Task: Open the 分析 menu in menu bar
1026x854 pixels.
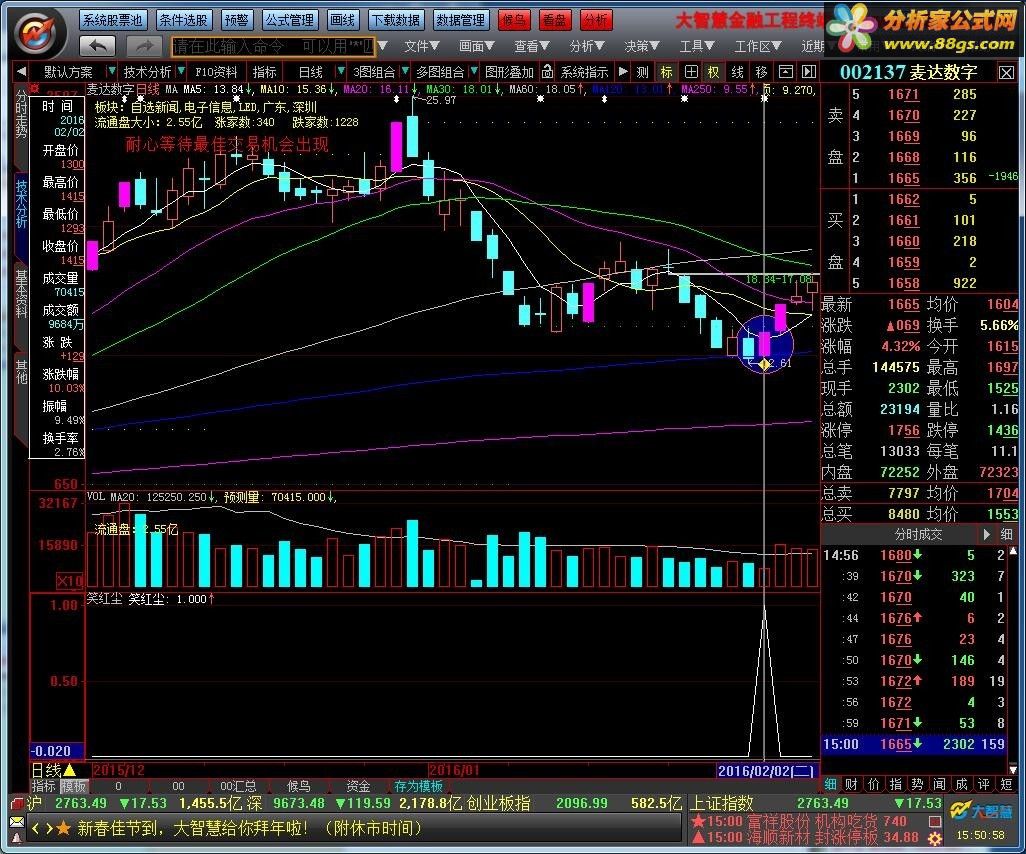Action: pos(586,46)
